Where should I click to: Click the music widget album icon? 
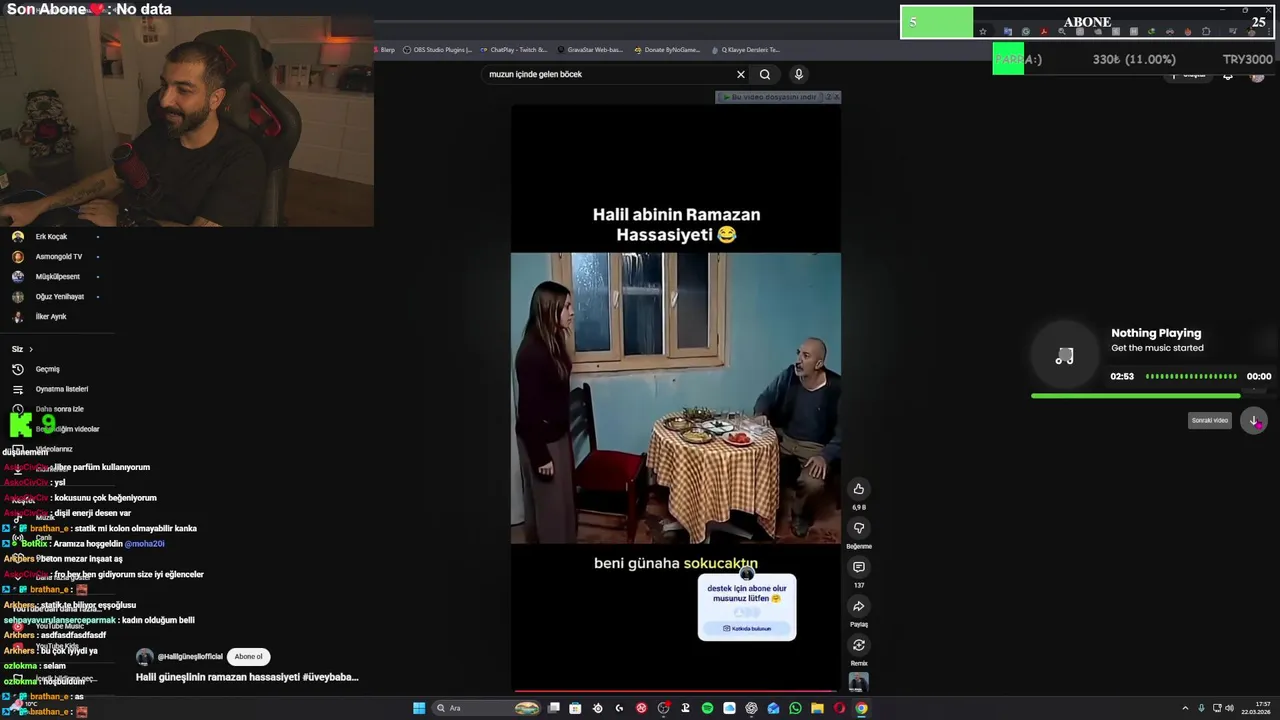click(x=1064, y=356)
